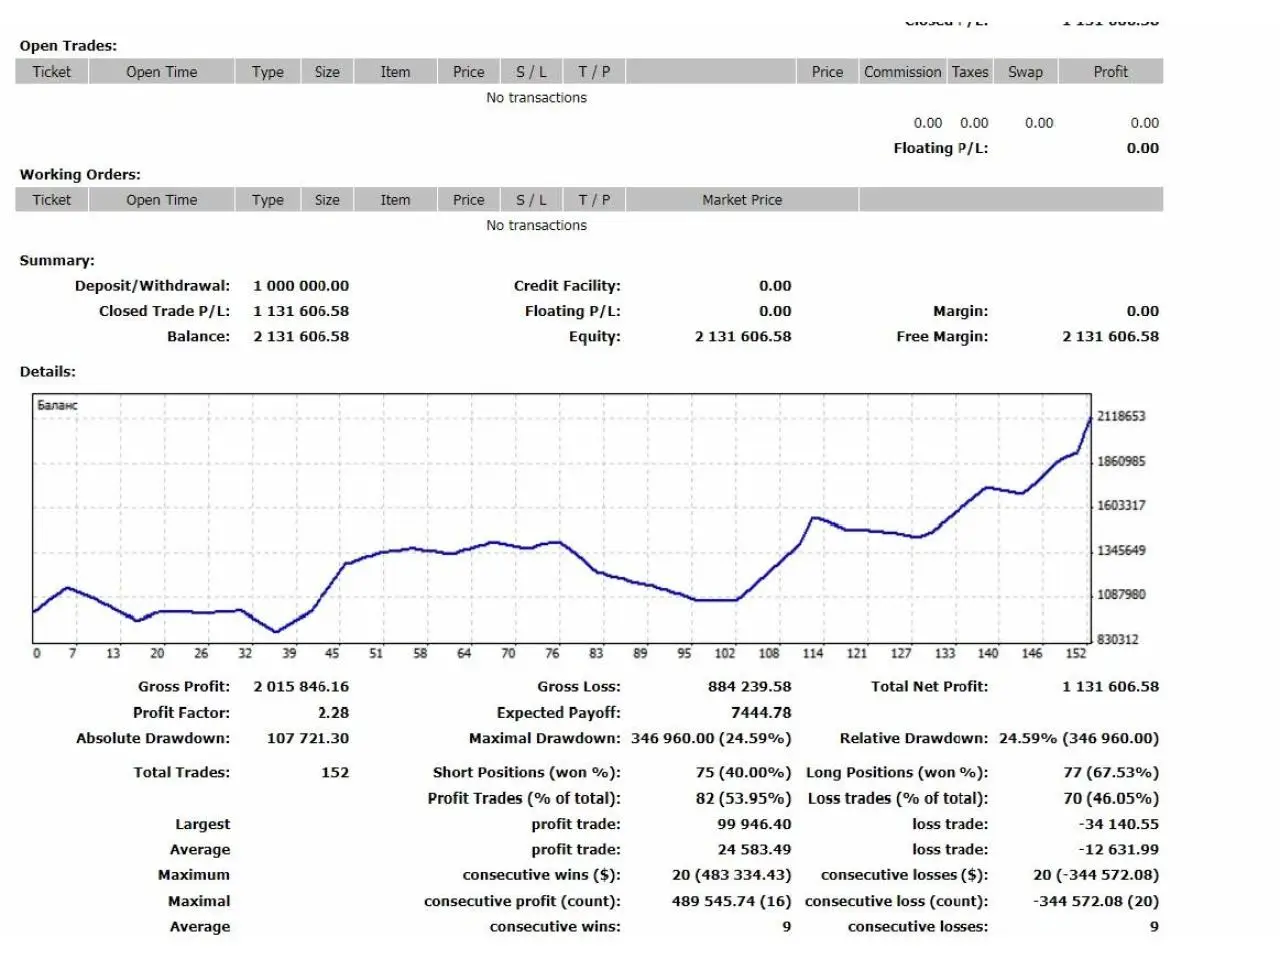Select the Taxes column header
The image size is (1280, 960).
[x=969, y=72]
